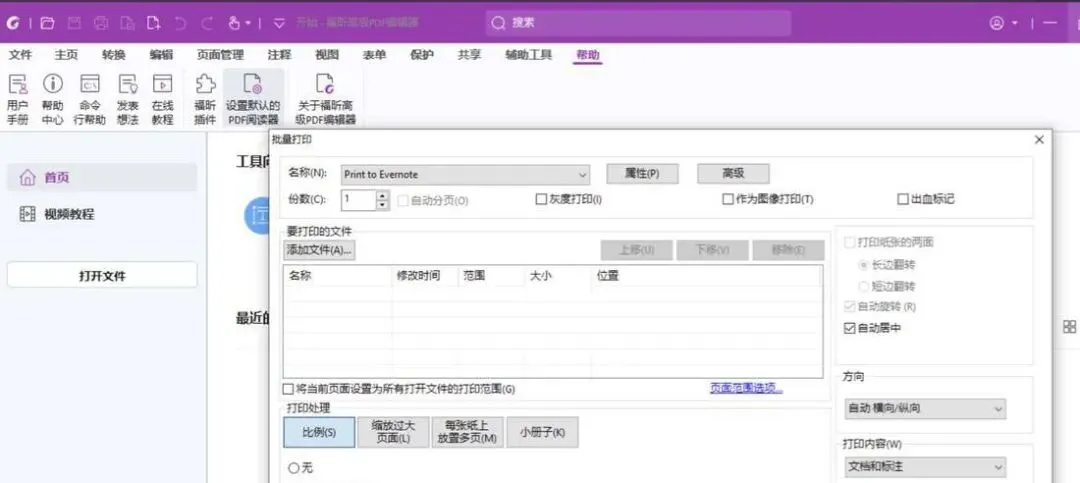Open the 方向 dropdown 自动 横向/纵向
Screen dimensions: 1080x483
pyautogui.click(x=925, y=409)
